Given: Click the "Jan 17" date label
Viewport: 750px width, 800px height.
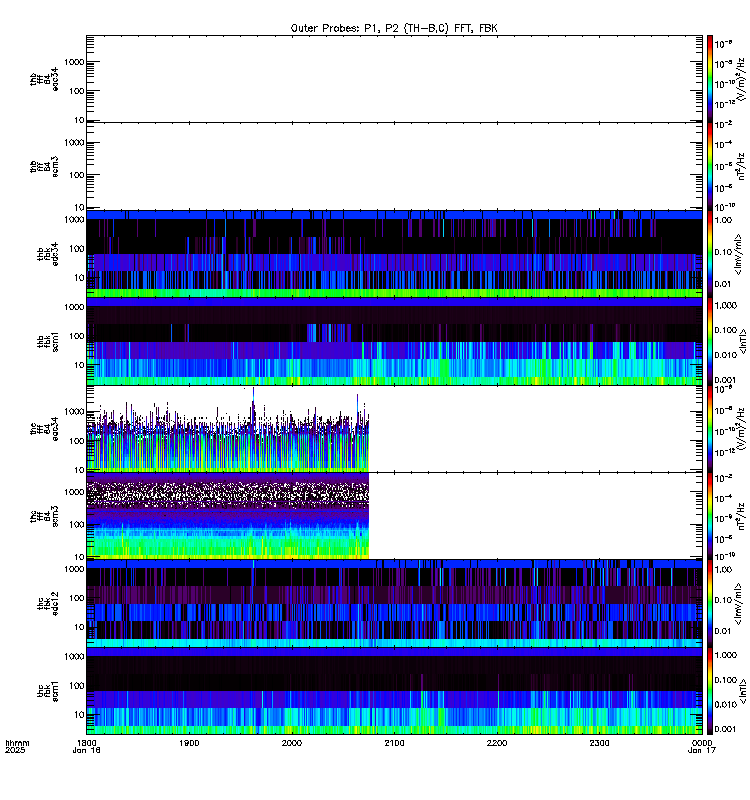Looking at the screenshot, I should 702,751.
